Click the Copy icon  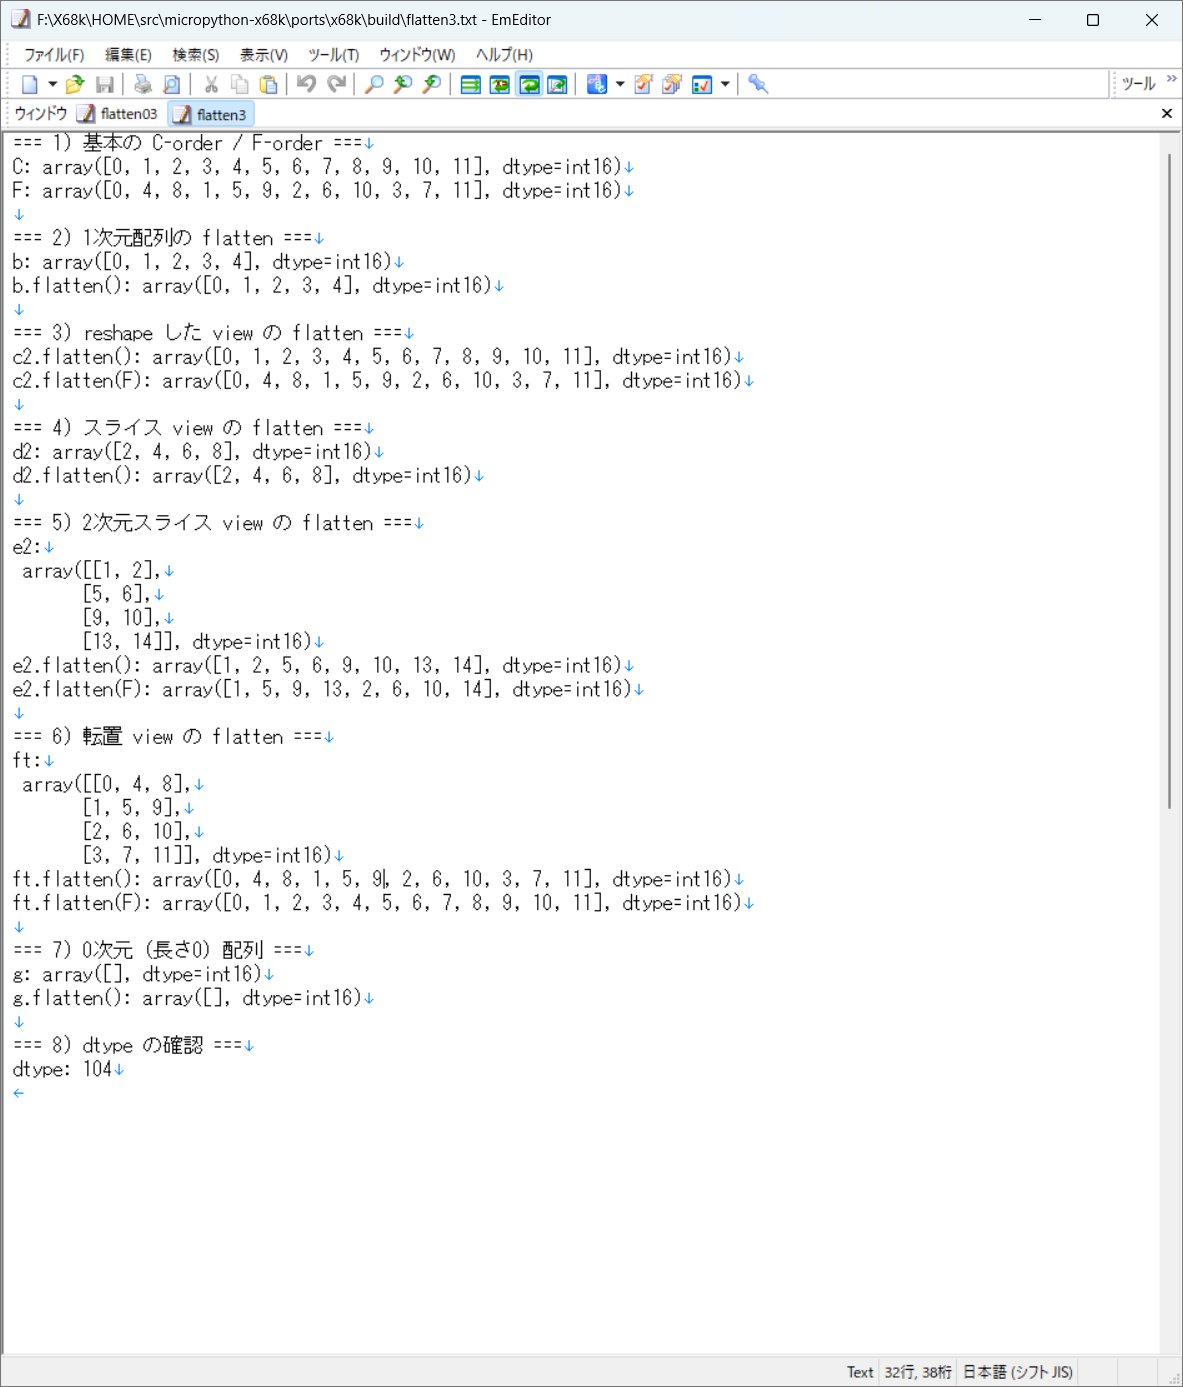coord(240,85)
